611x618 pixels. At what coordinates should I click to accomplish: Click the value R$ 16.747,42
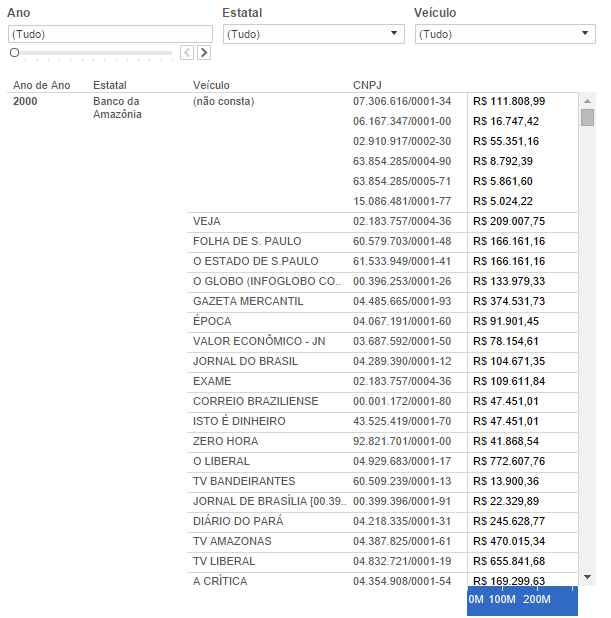point(506,121)
